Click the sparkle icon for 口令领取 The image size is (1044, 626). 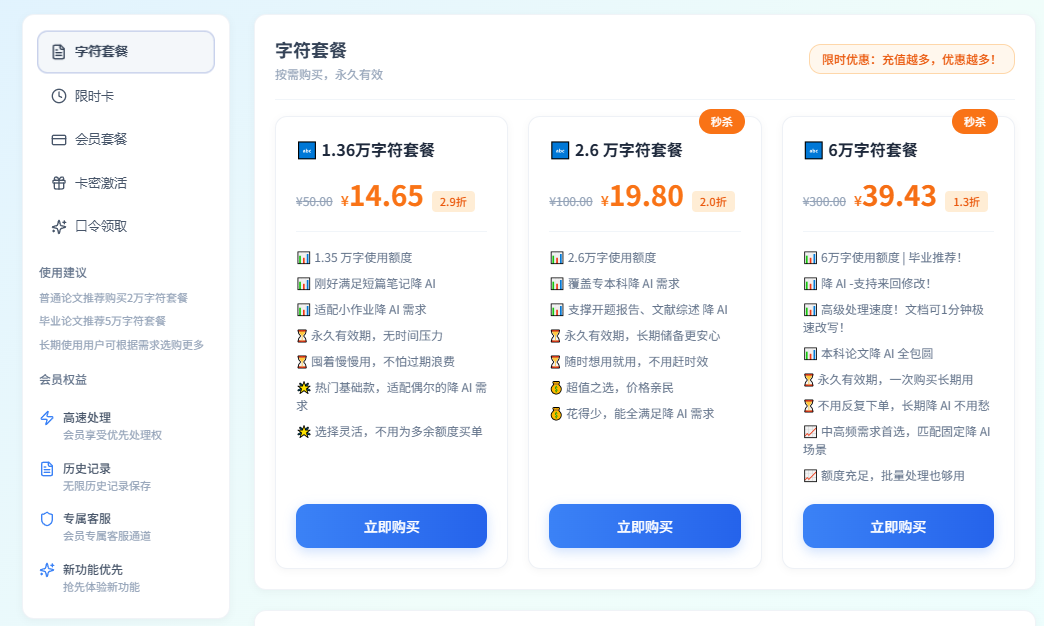(59, 227)
